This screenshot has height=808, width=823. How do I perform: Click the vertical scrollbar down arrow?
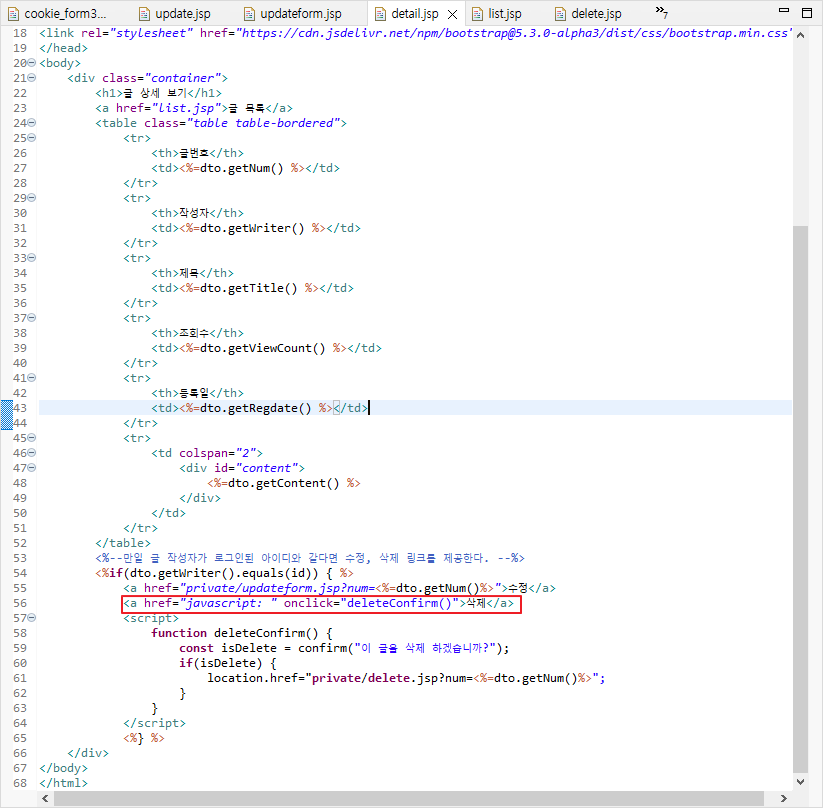point(800,782)
